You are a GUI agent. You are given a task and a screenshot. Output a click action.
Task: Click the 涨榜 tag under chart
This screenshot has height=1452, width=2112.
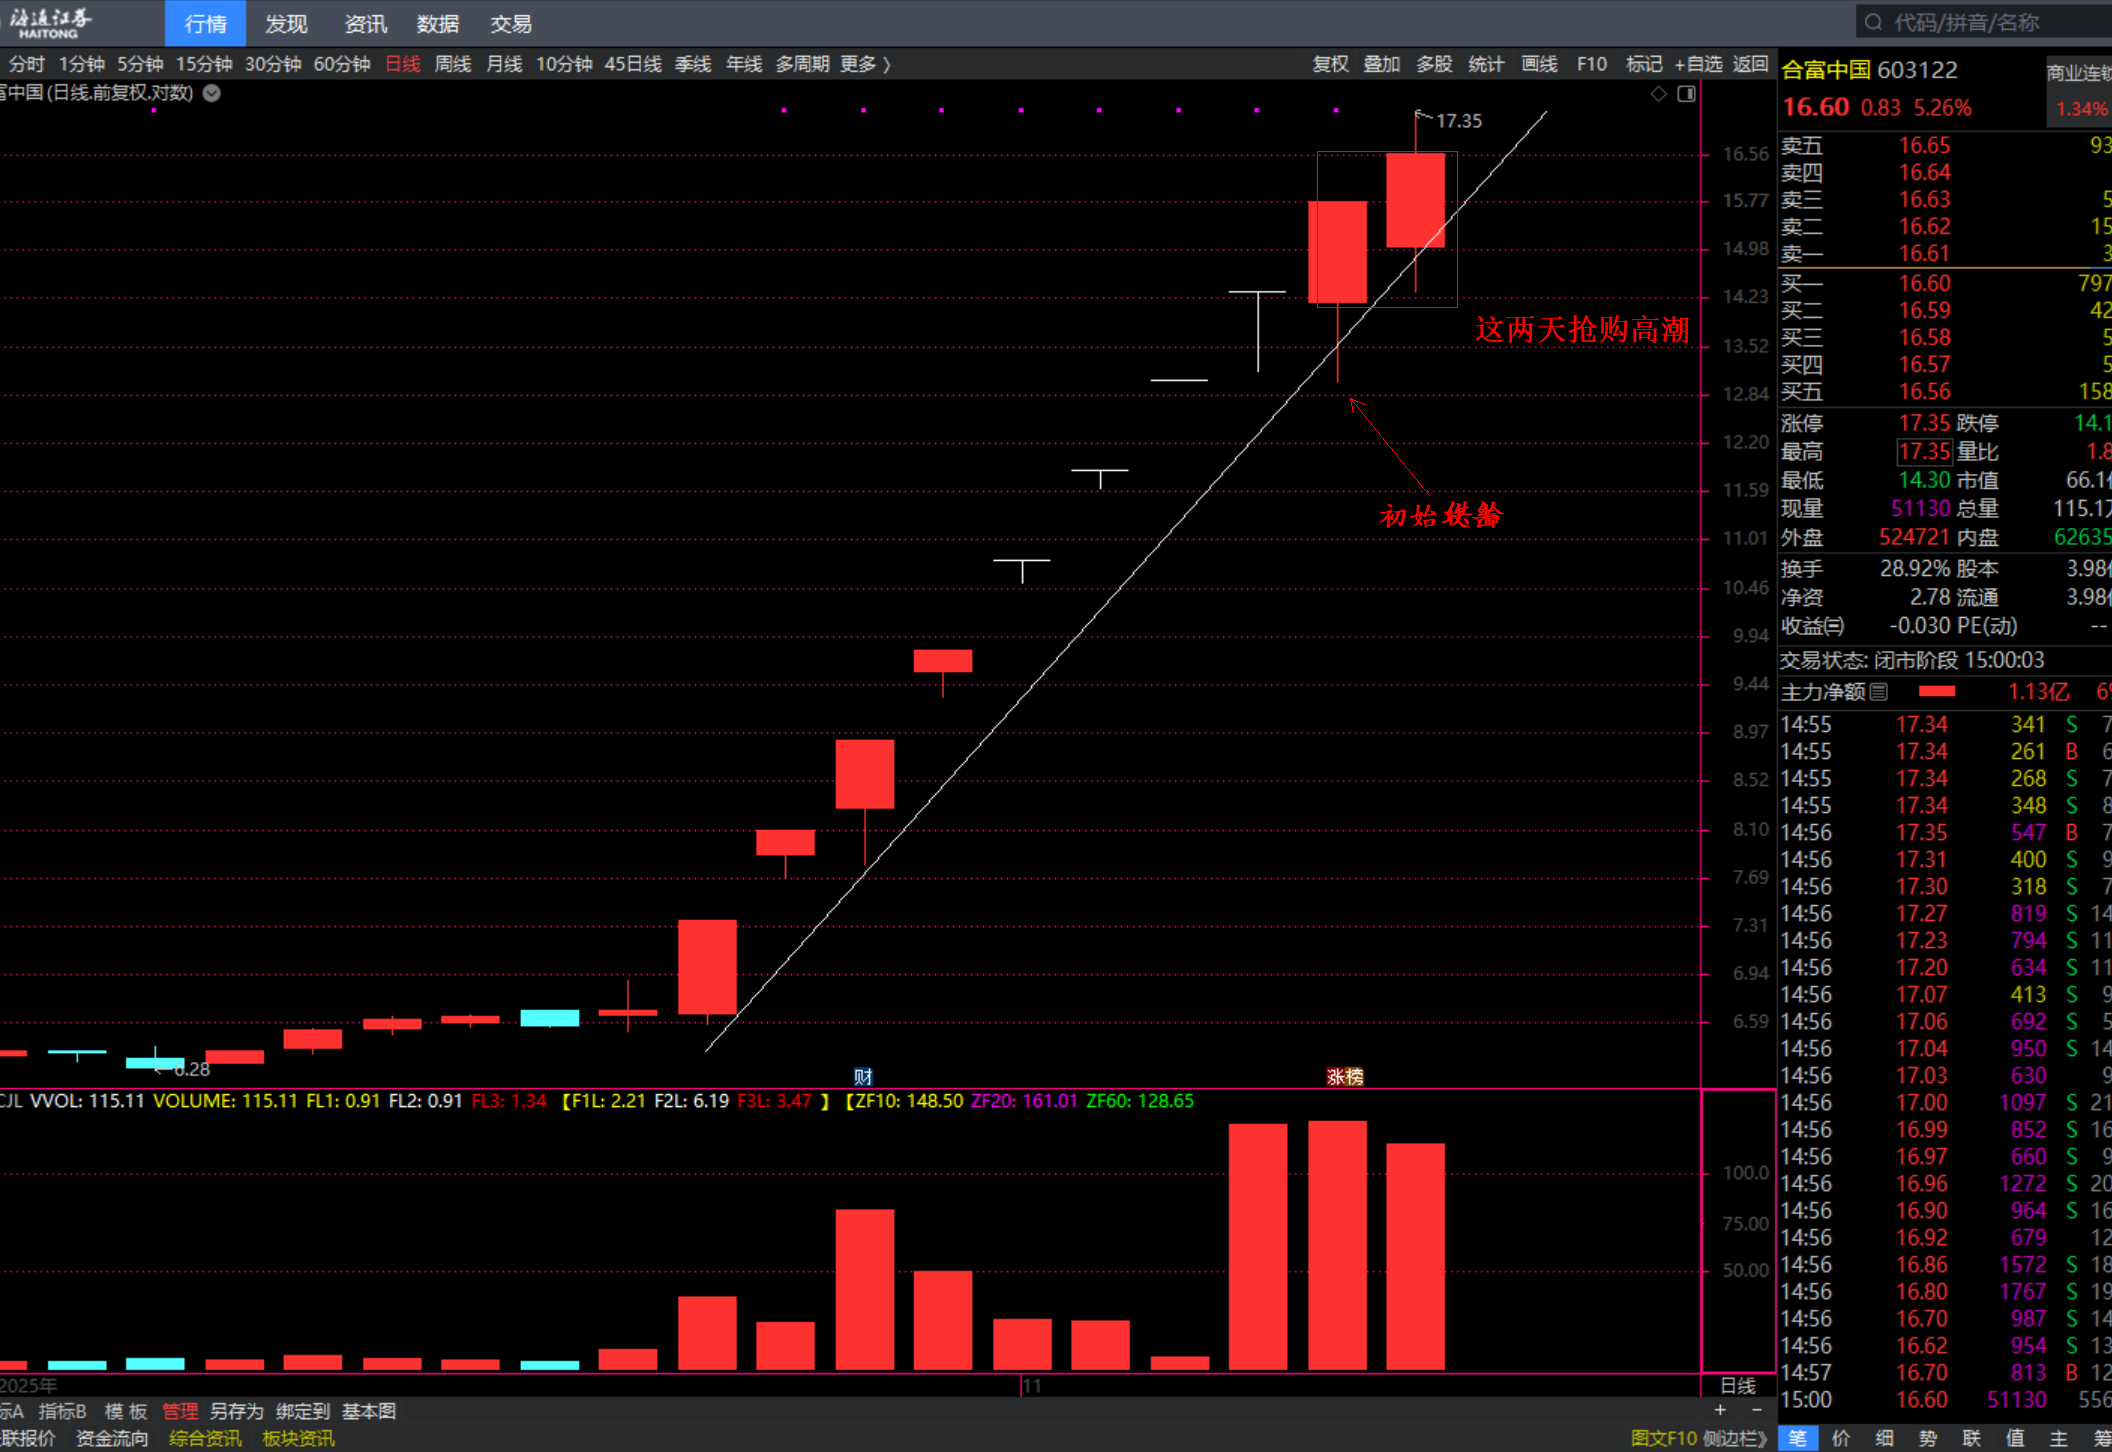(x=1344, y=1076)
